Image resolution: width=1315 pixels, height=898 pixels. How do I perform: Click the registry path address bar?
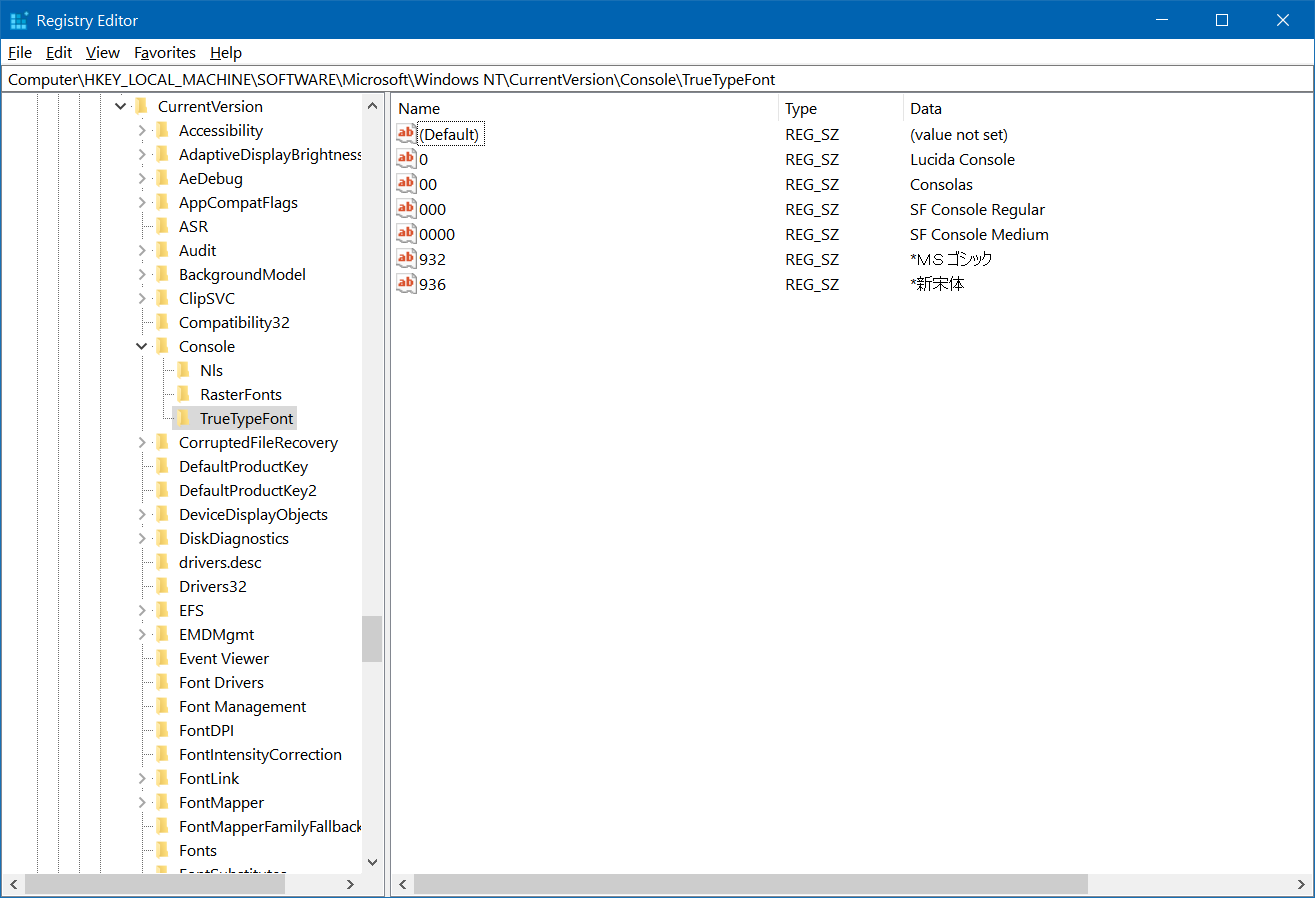coord(657,79)
